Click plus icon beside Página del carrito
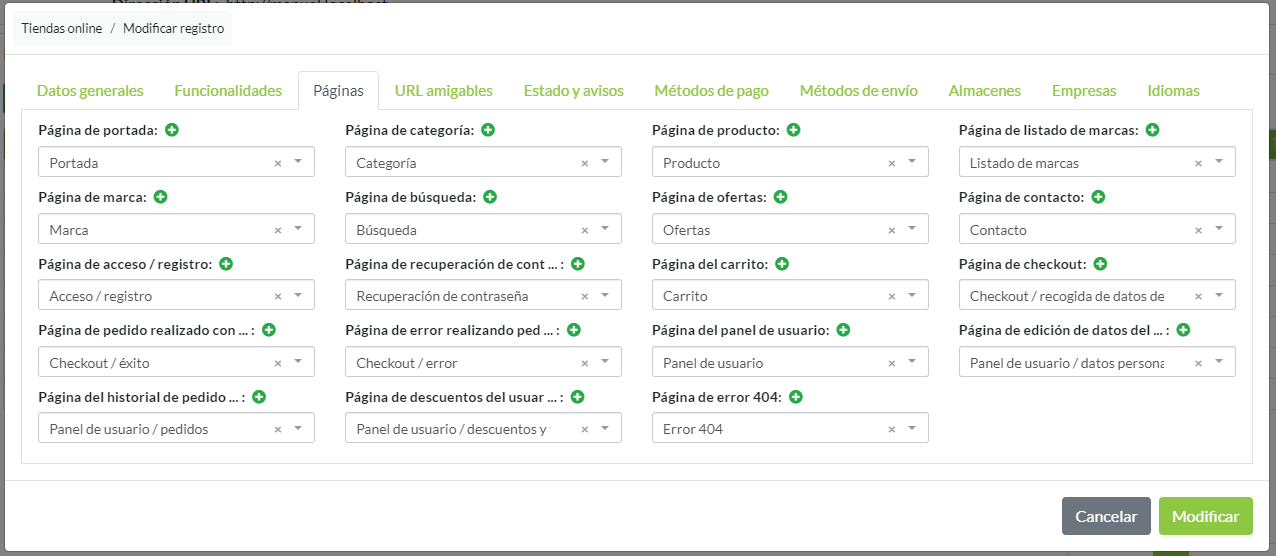The image size is (1276, 556). coord(782,264)
